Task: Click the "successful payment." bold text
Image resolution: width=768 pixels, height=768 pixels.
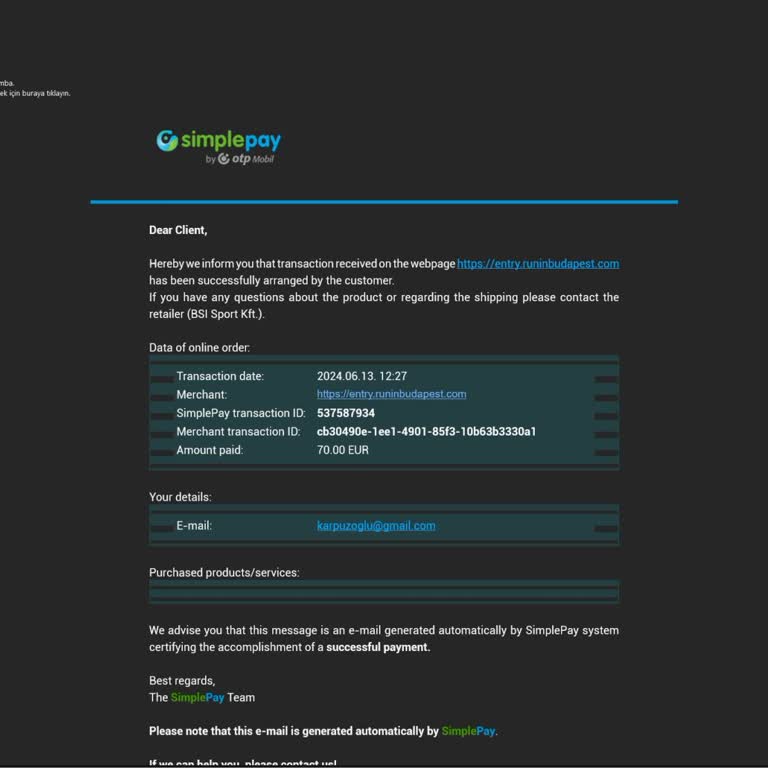Action: 378,648
